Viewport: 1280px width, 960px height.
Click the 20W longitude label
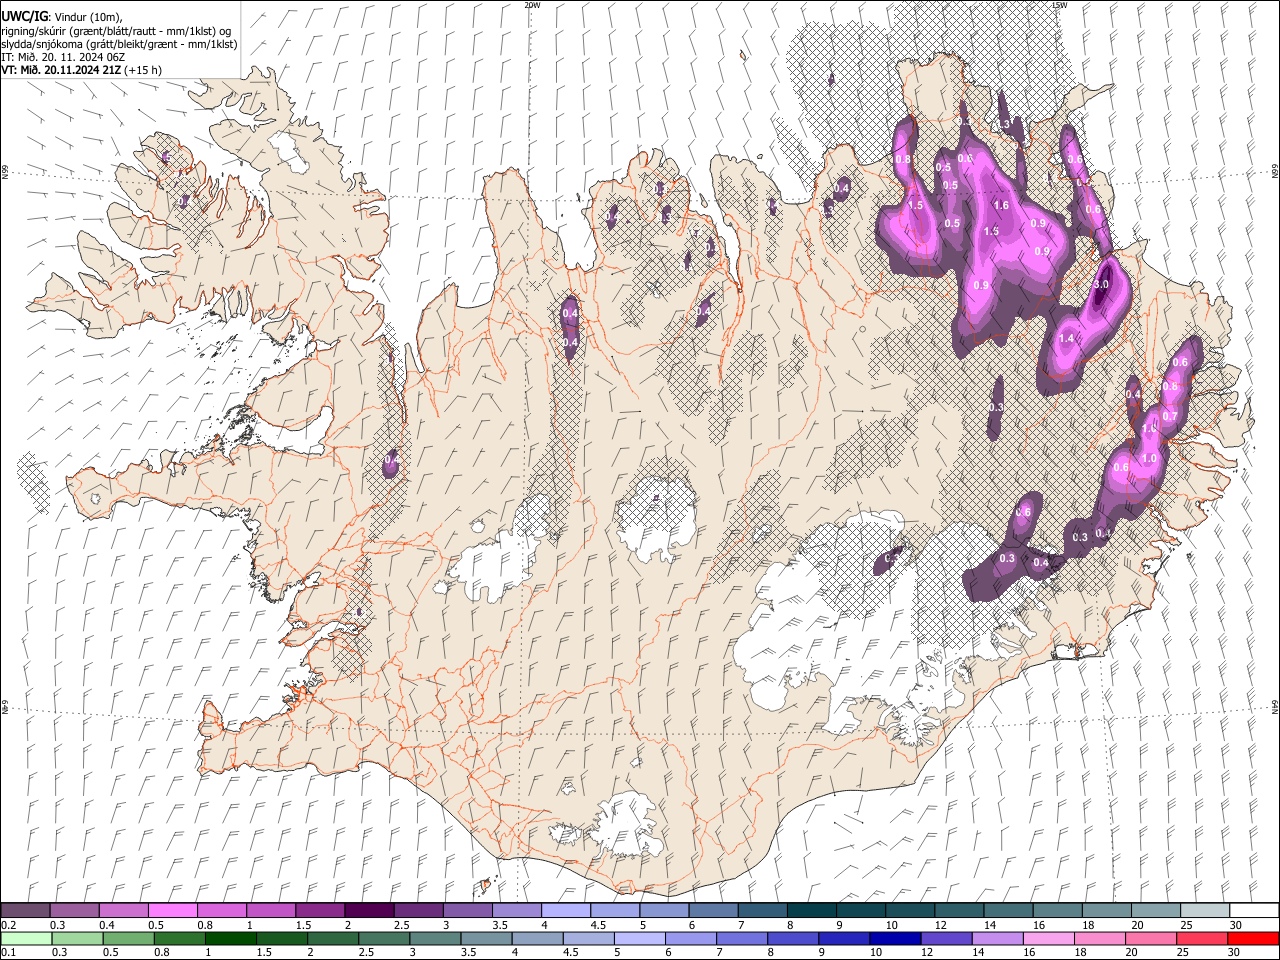(532, 5)
